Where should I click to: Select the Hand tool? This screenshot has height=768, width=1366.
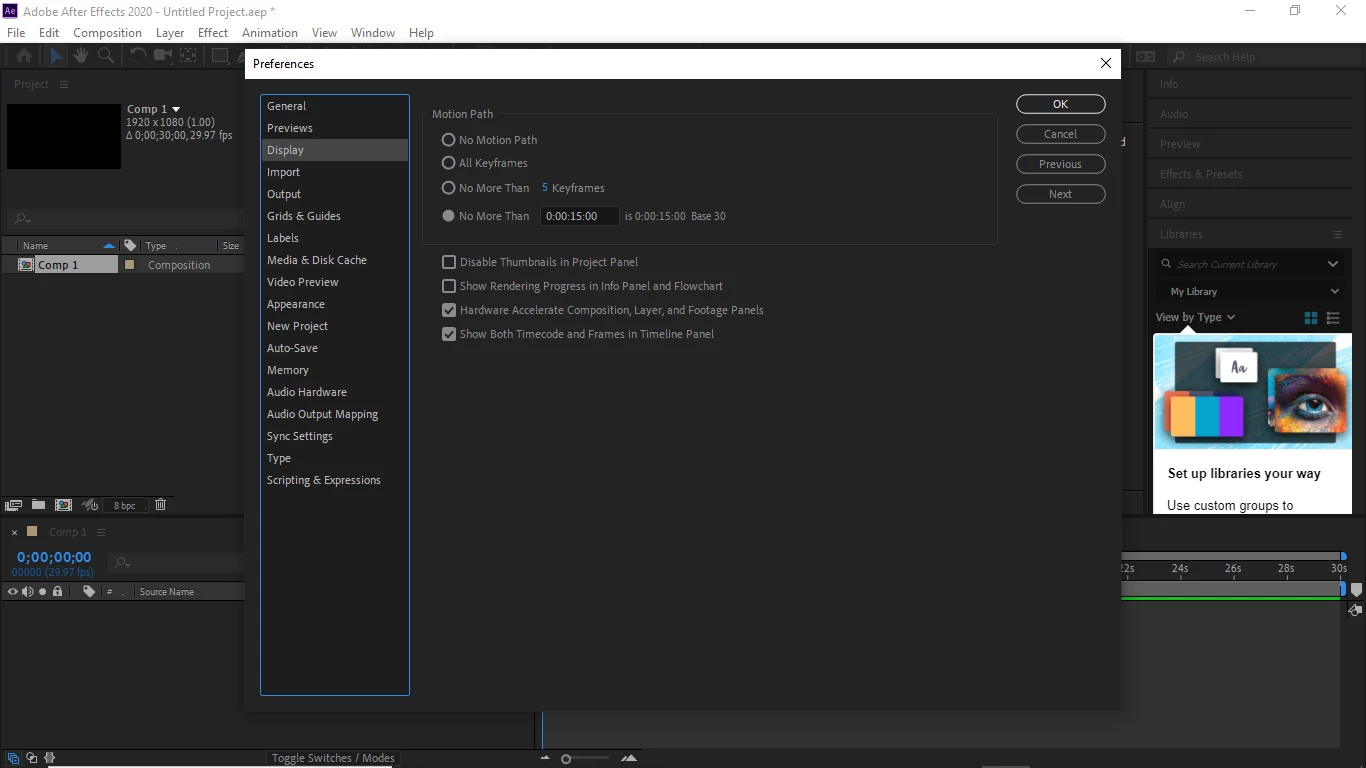click(x=80, y=56)
